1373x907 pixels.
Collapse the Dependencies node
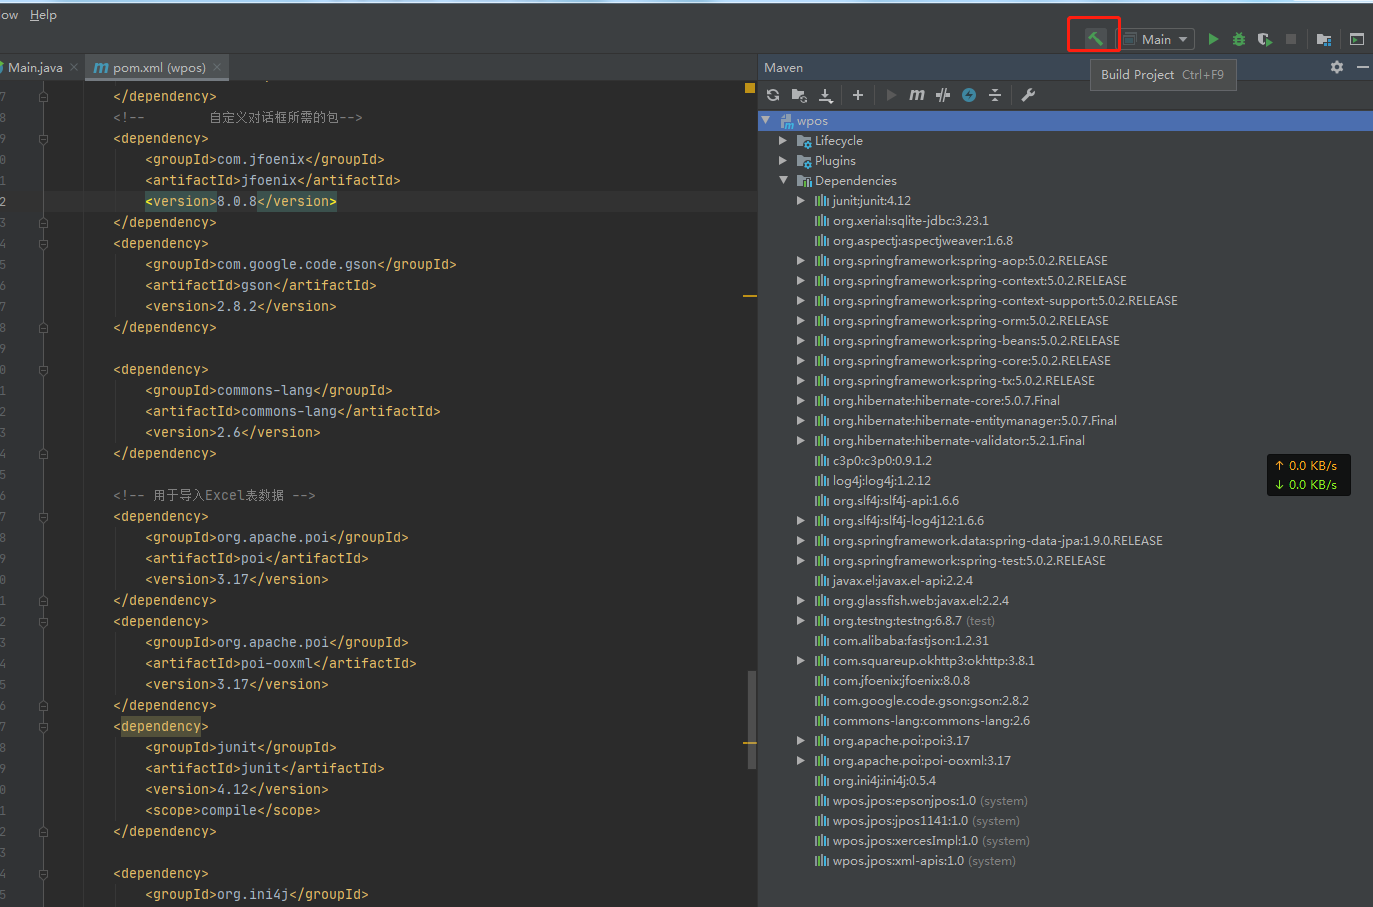click(x=783, y=181)
